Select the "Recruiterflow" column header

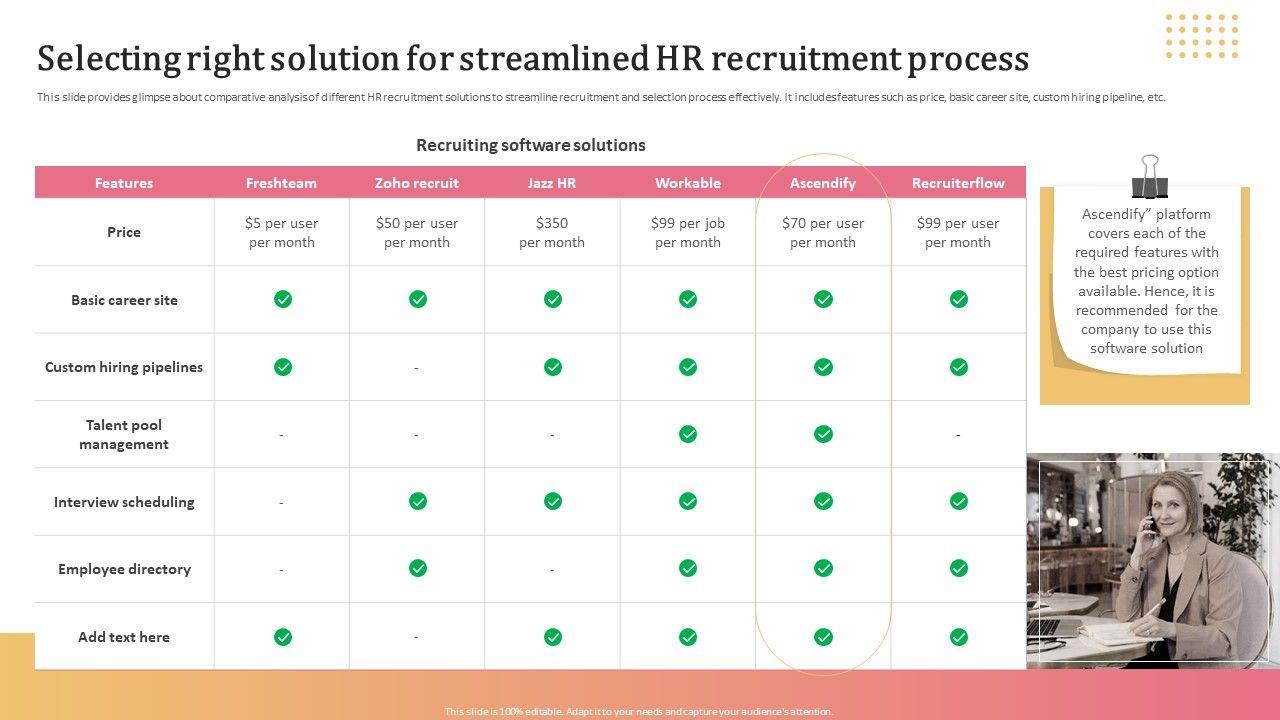(958, 183)
